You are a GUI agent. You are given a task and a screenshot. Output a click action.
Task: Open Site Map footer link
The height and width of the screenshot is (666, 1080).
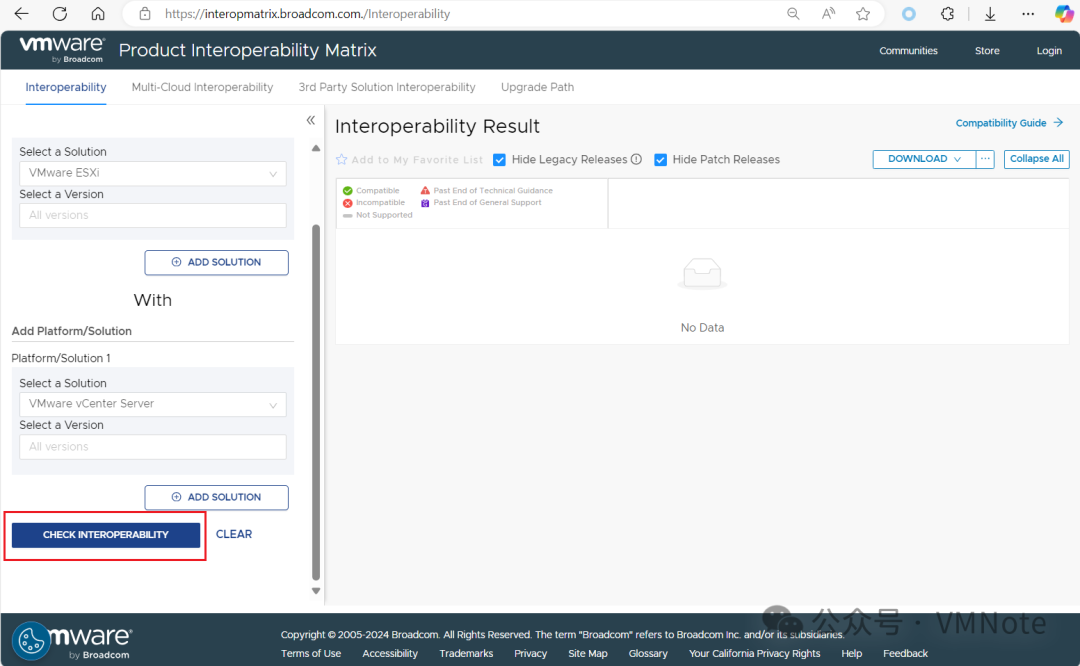coord(588,654)
